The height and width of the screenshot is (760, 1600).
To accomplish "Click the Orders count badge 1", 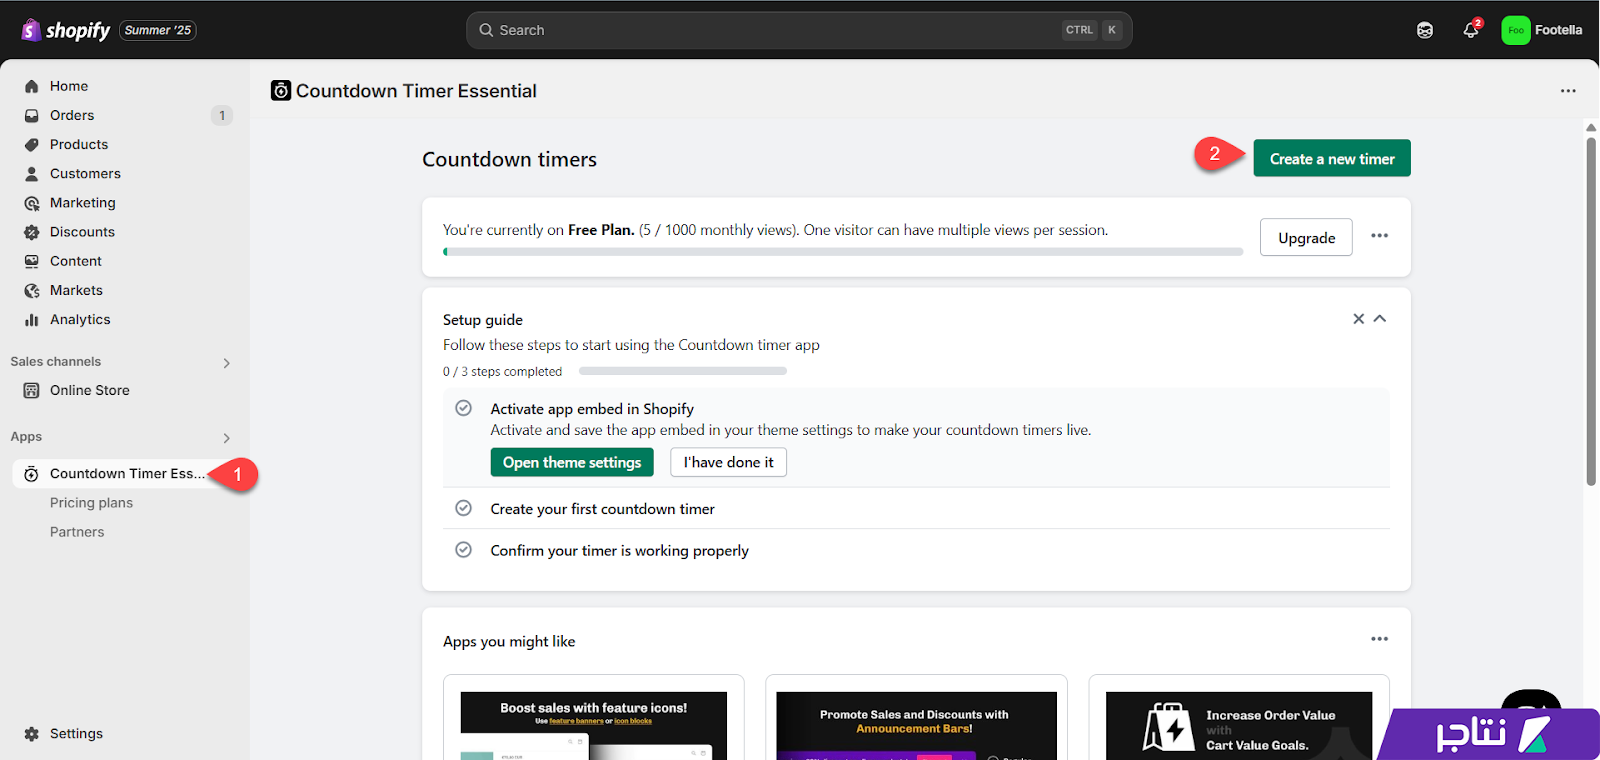I will click(x=222, y=115).
